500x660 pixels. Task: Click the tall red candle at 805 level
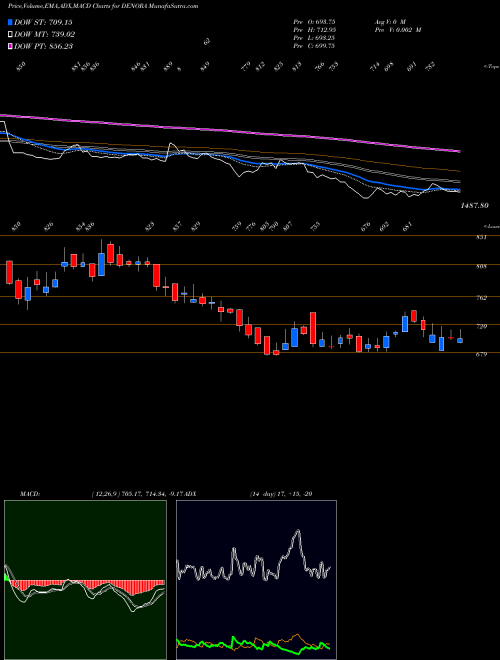click(156, 275)
